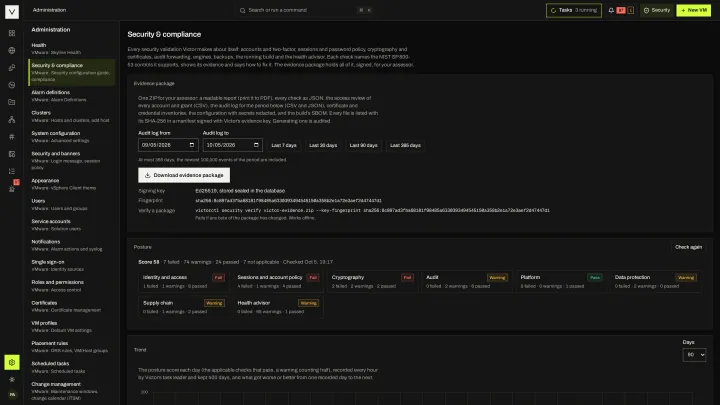Image resolution: width=720 pixels, height=405 pixels.
Task: Open the hash tag icon in the rail
Action: [x=12, y=136]
